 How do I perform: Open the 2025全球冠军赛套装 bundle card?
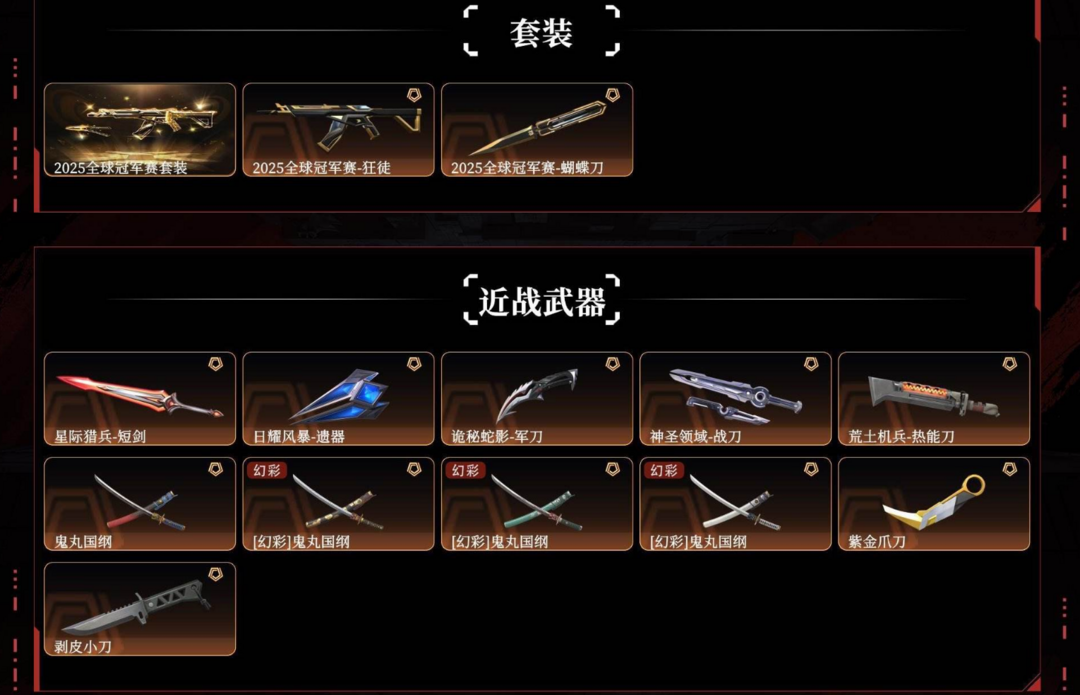pyautogui.click(x=140, y=129)
